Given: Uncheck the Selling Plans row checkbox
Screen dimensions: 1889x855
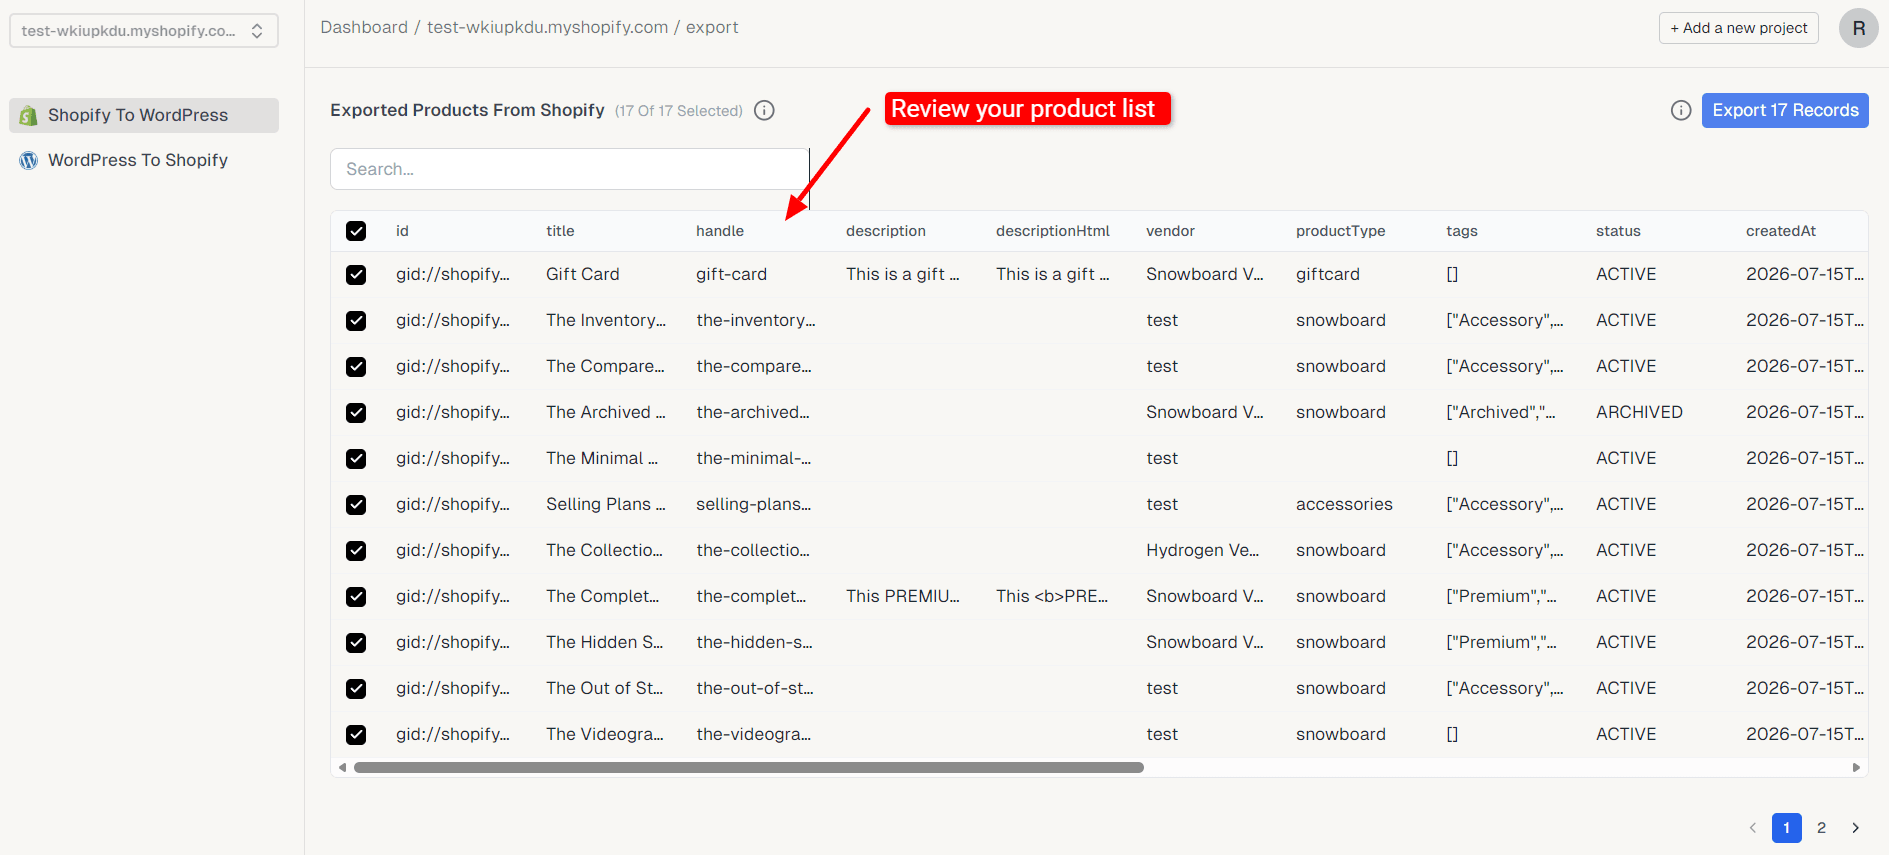Looking at the screenshot, I should click(x=356, y=505).
